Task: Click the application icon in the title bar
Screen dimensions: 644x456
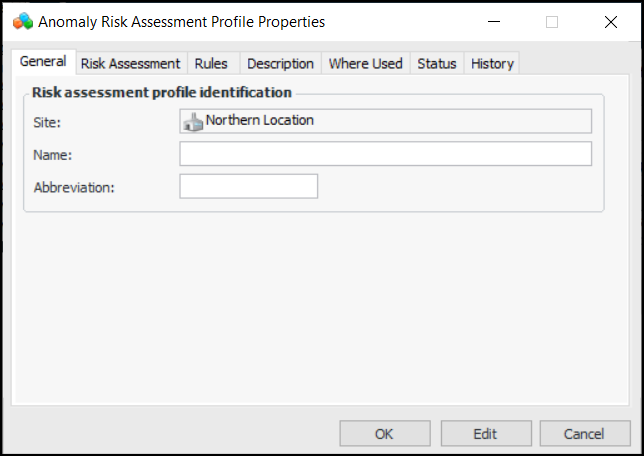Action: tap(22, 21)
